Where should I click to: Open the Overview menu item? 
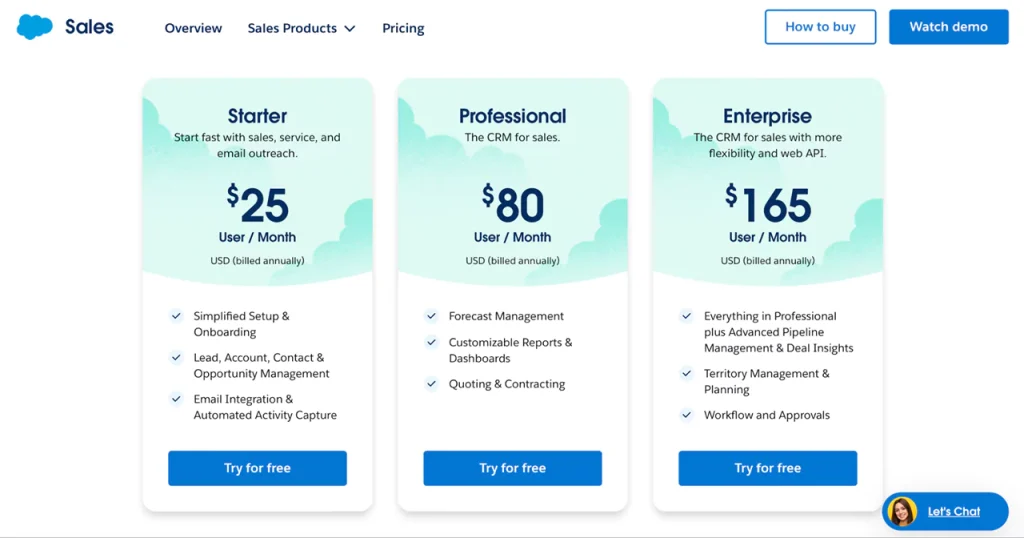[193, 28]
